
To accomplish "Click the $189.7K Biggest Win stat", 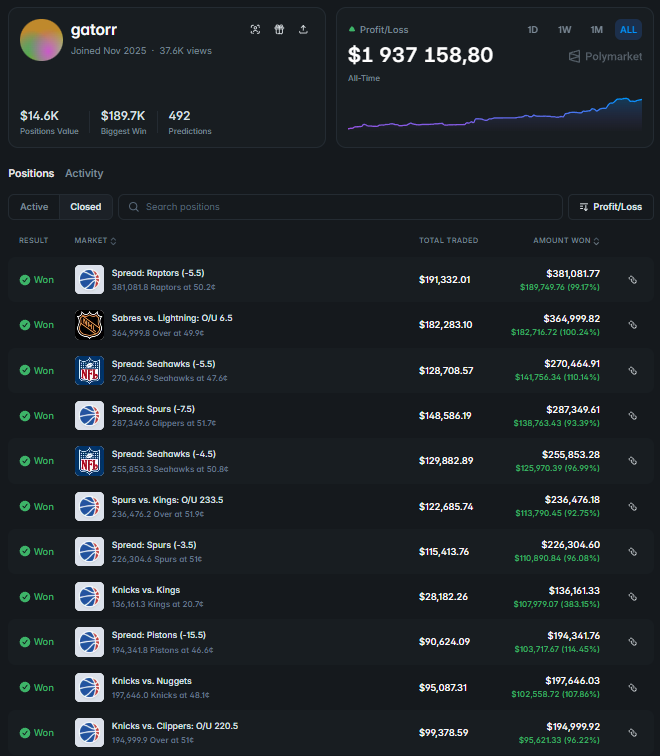I will click(x=123, y=122).
